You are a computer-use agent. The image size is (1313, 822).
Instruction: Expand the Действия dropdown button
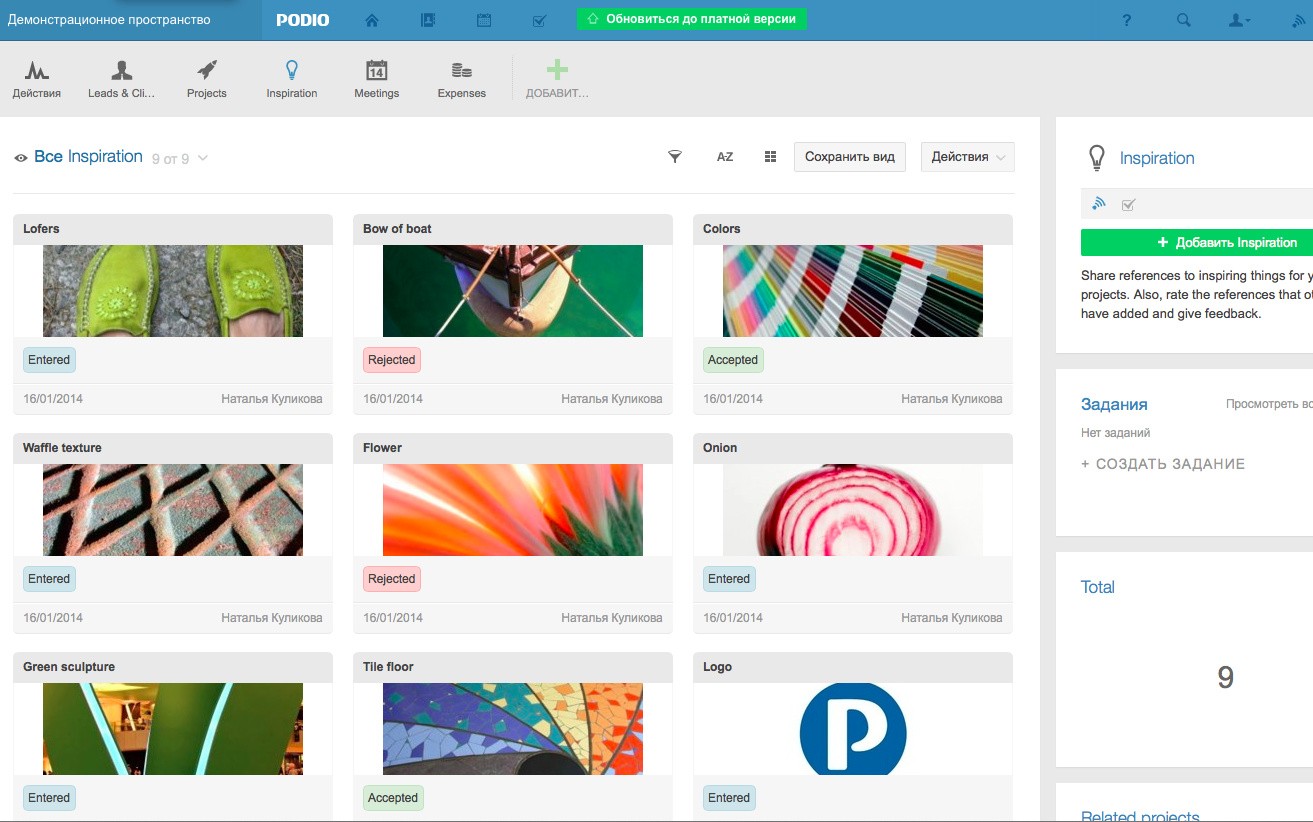click(x=967, y=157)
